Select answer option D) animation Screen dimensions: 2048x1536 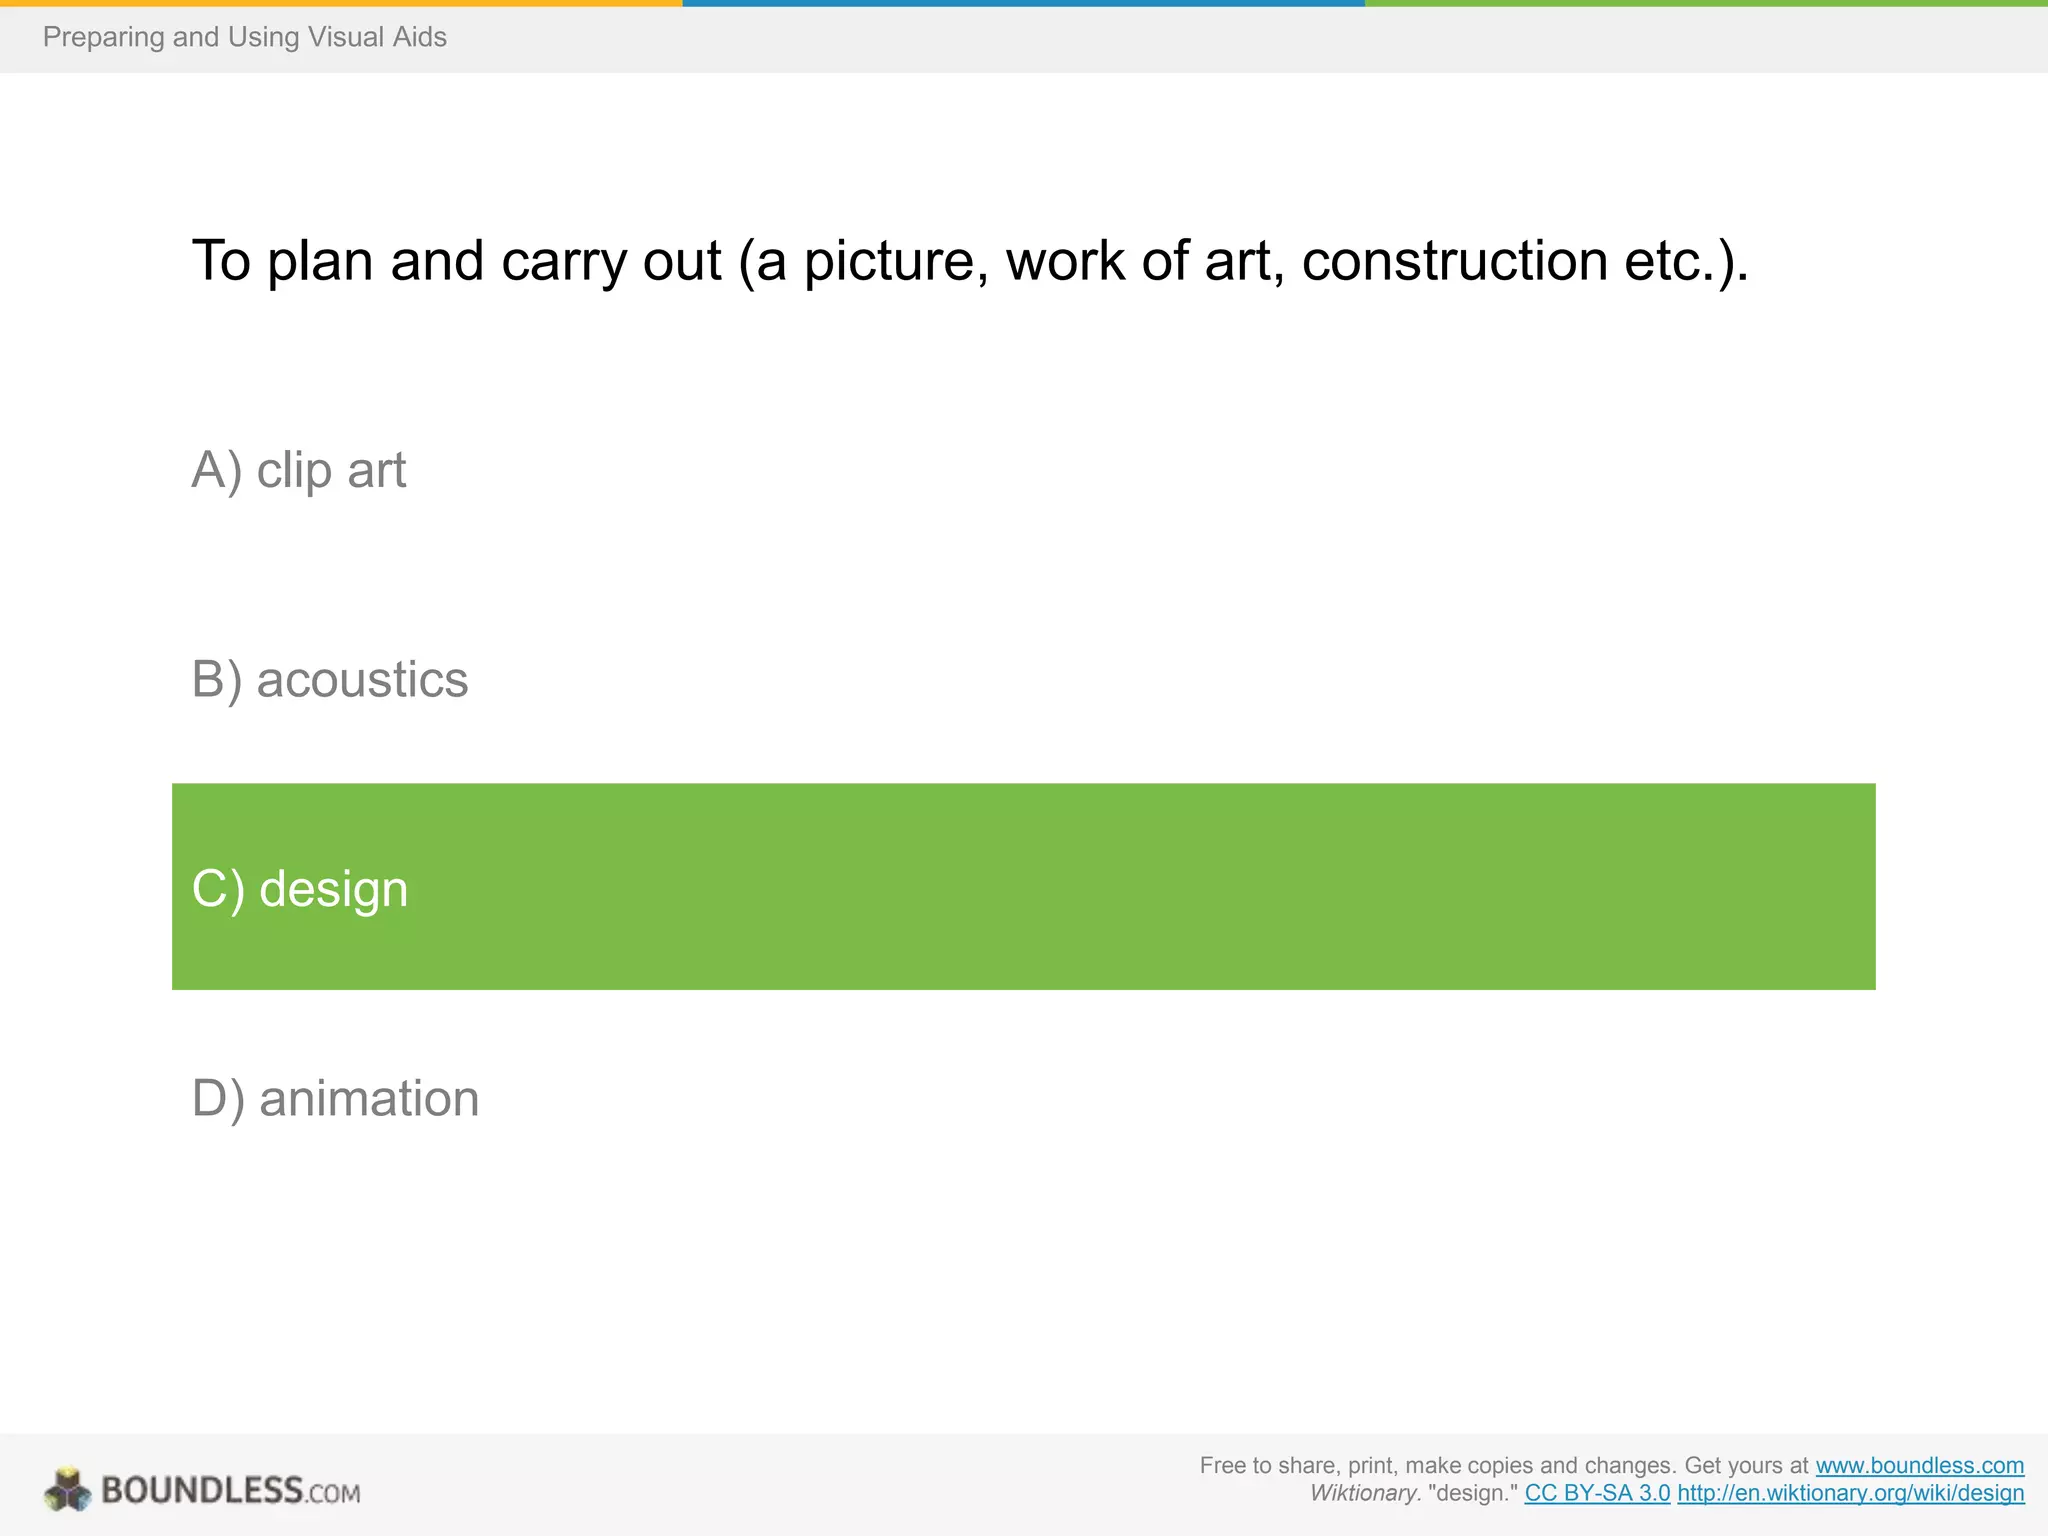[336, 1098]
